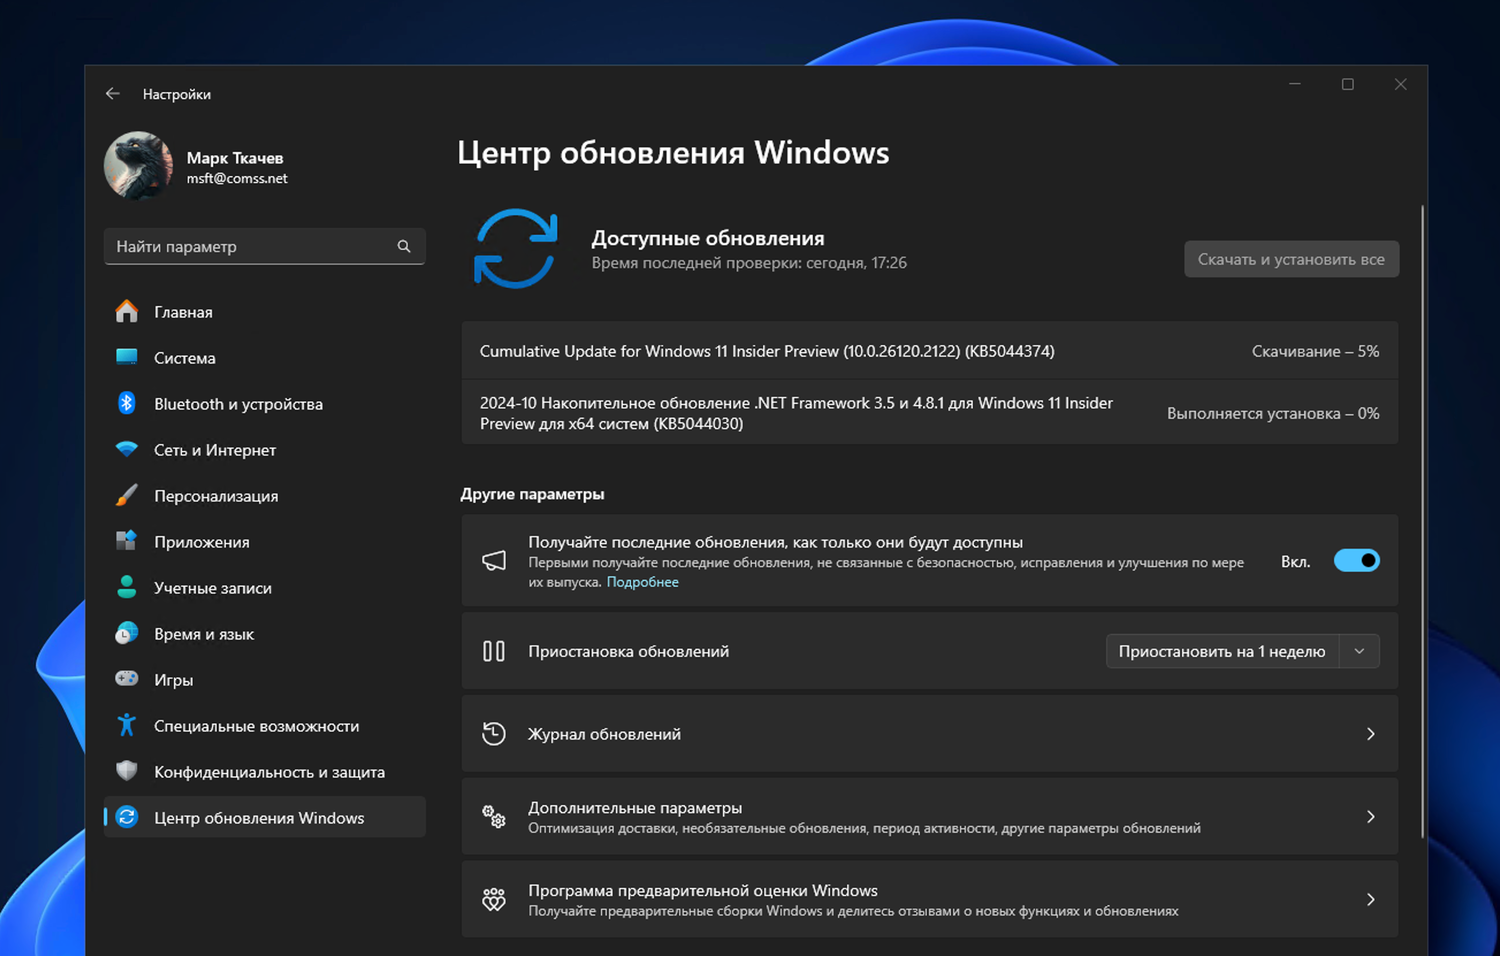Focus the 'Найти параметр' search field
Image resolution: width=1500 pixels, height=956 pixels.
pos(264,246)
